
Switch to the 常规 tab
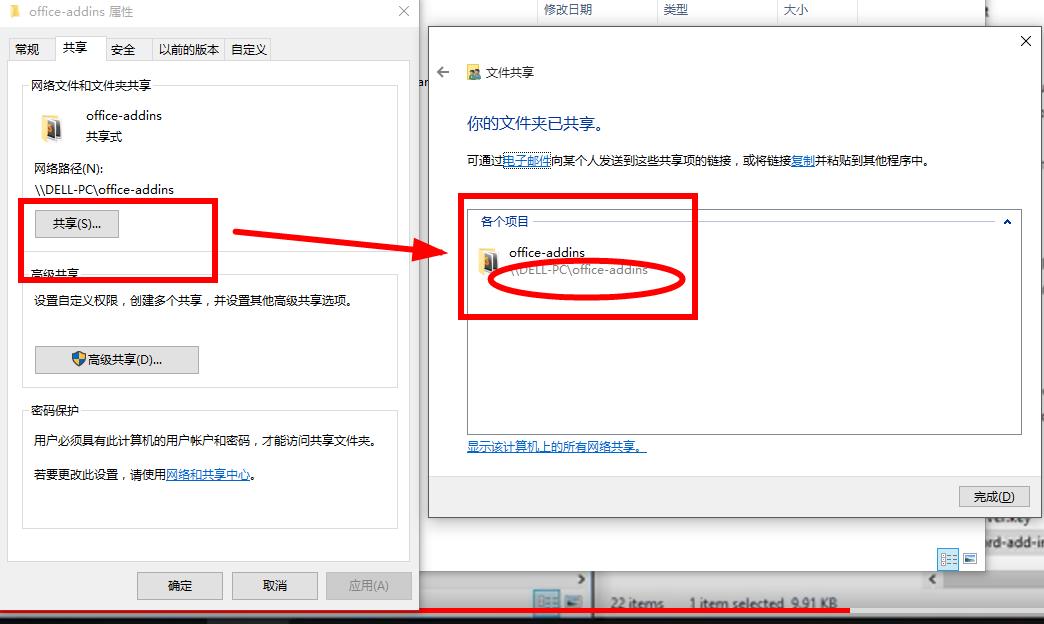(29, 48)
